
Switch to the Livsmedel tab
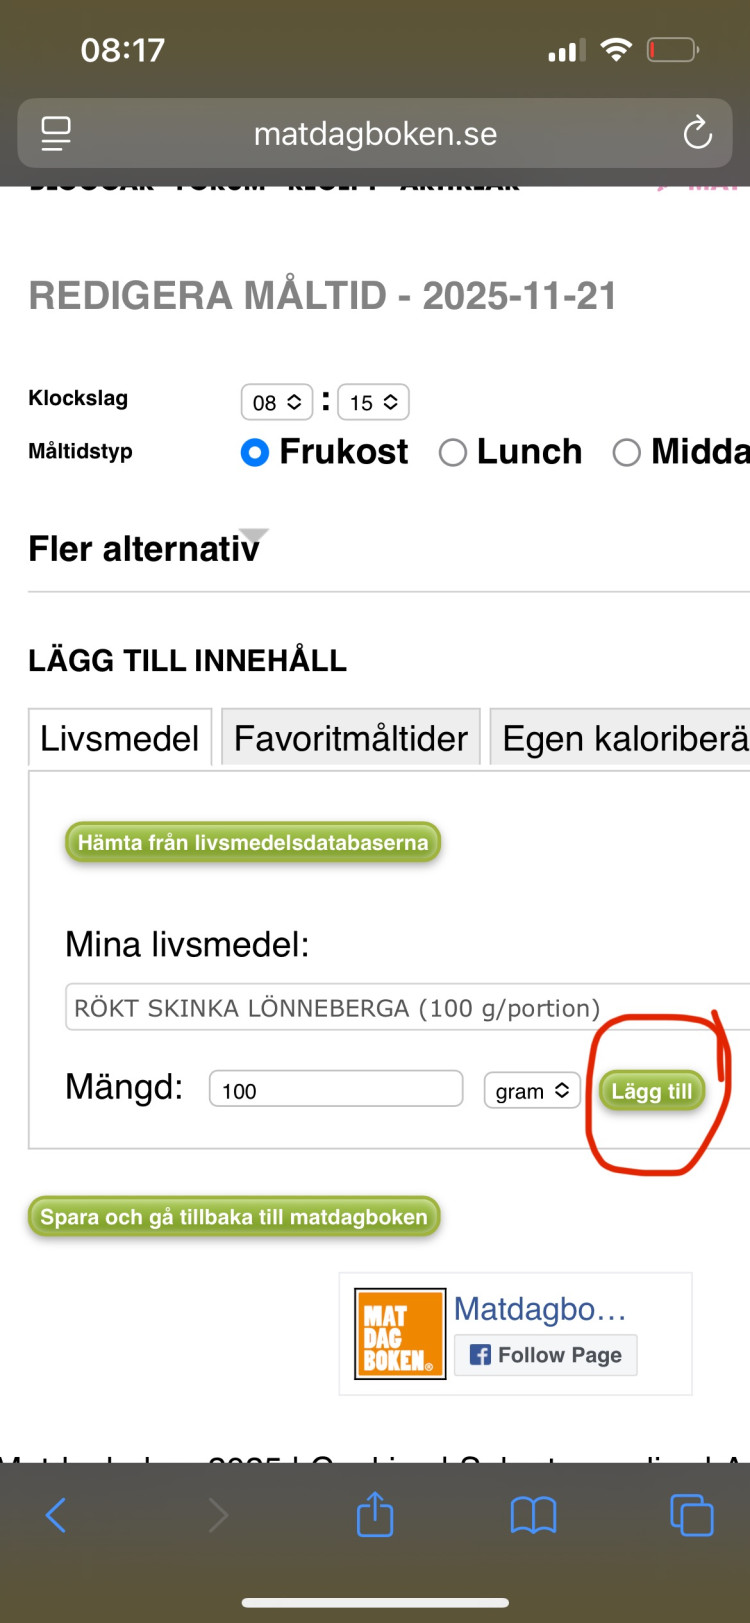(x=120, y=738)
